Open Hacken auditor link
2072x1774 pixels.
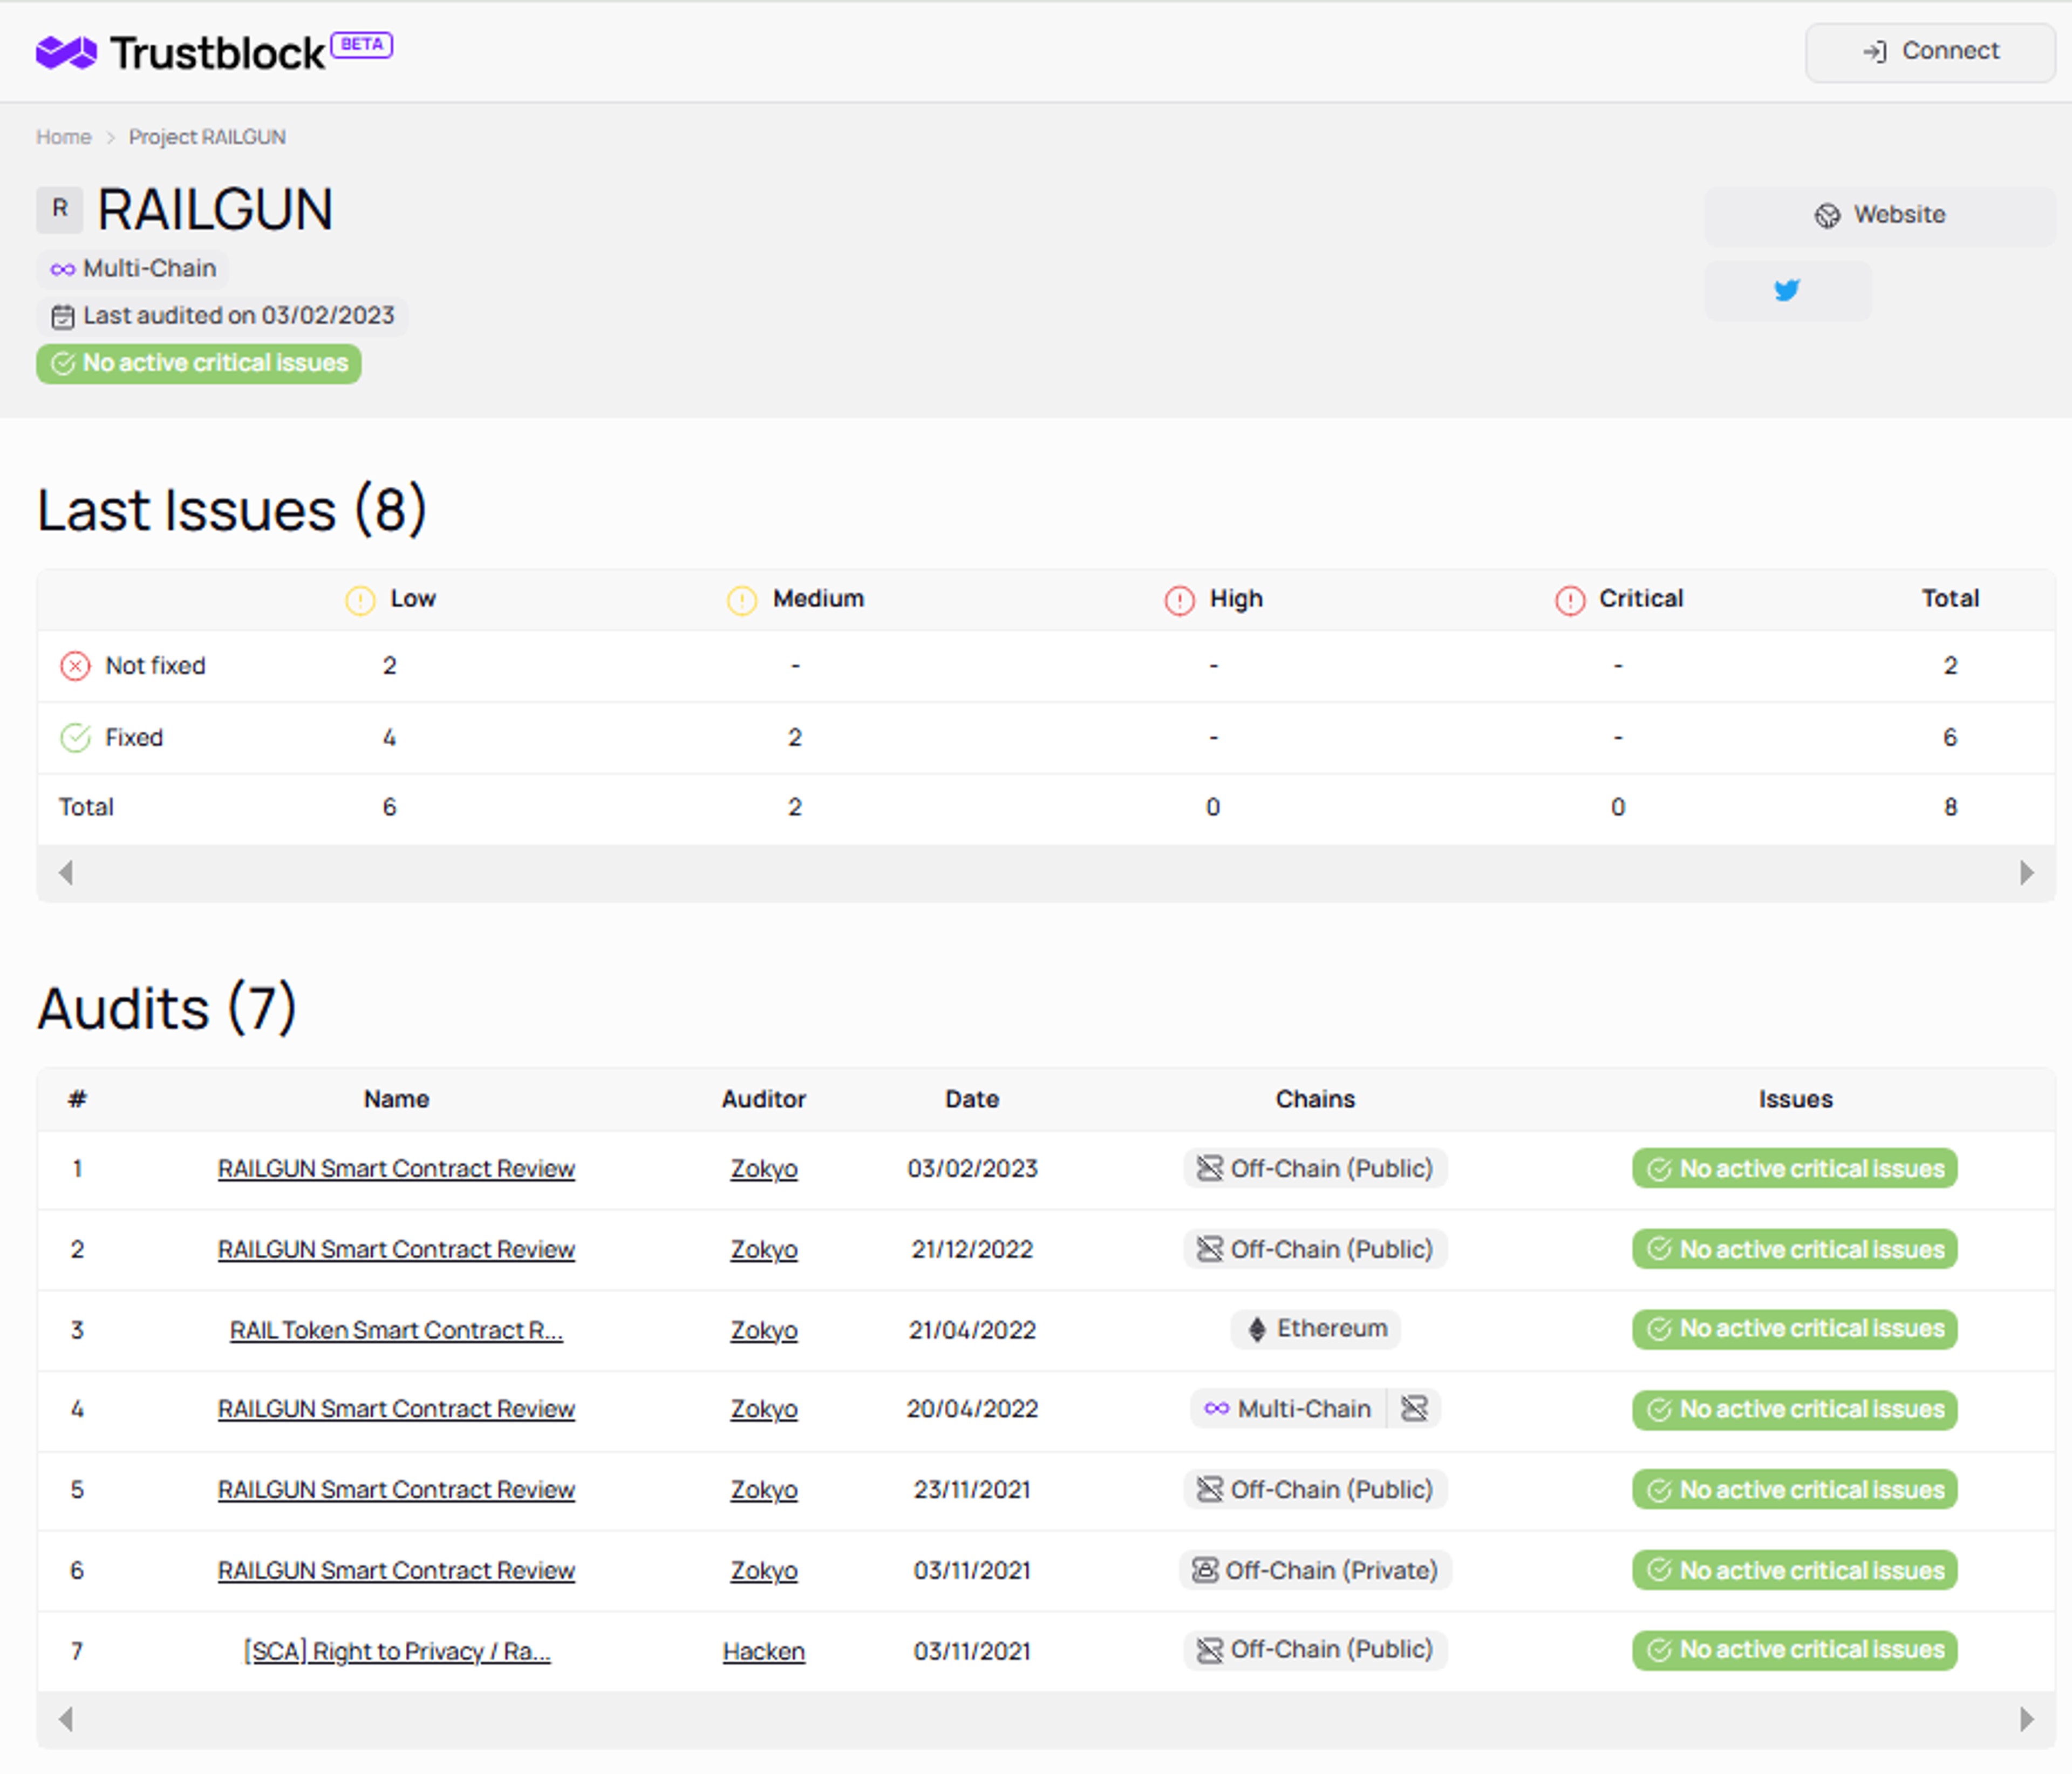tap(764, 1652)
